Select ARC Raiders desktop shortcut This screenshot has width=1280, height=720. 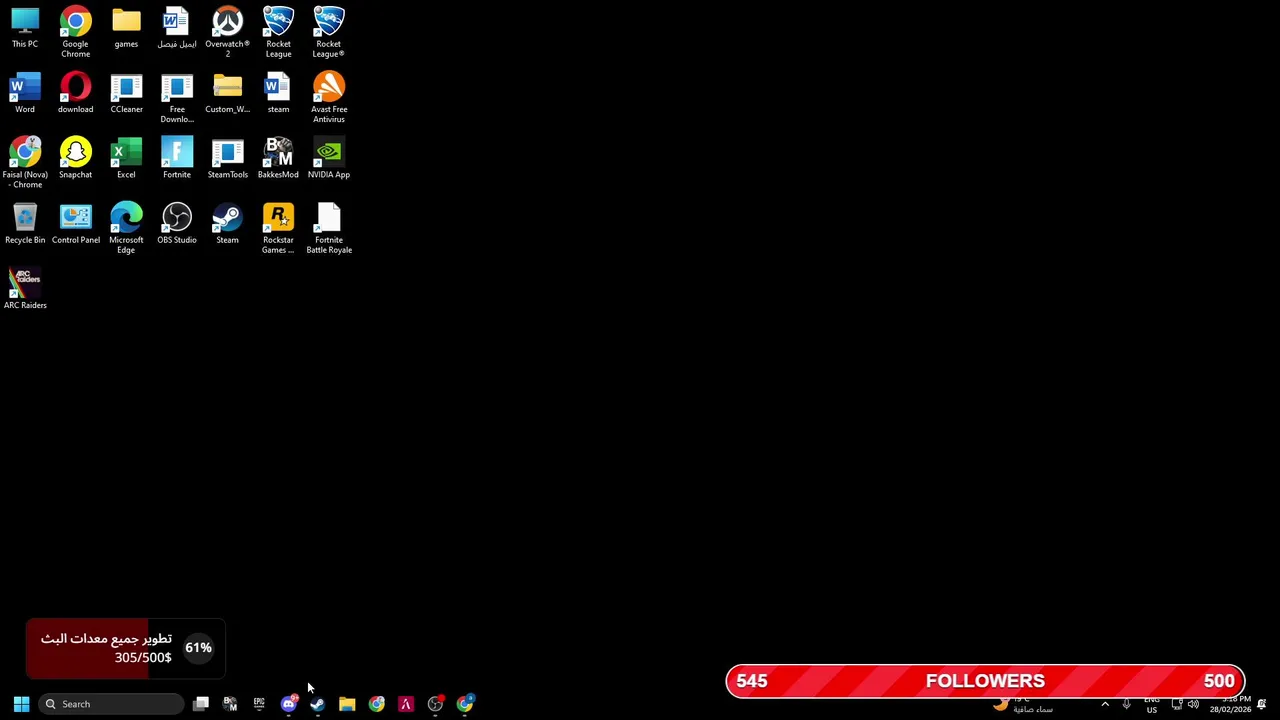[x=25, y=289]
